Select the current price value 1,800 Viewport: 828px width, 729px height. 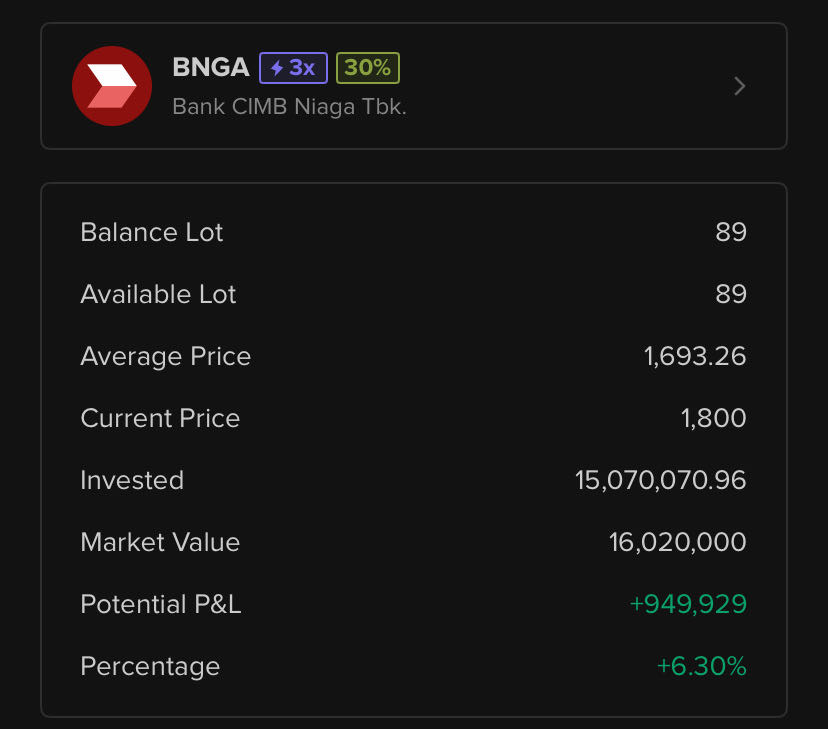pyautogui.click(x=714, y=418)
